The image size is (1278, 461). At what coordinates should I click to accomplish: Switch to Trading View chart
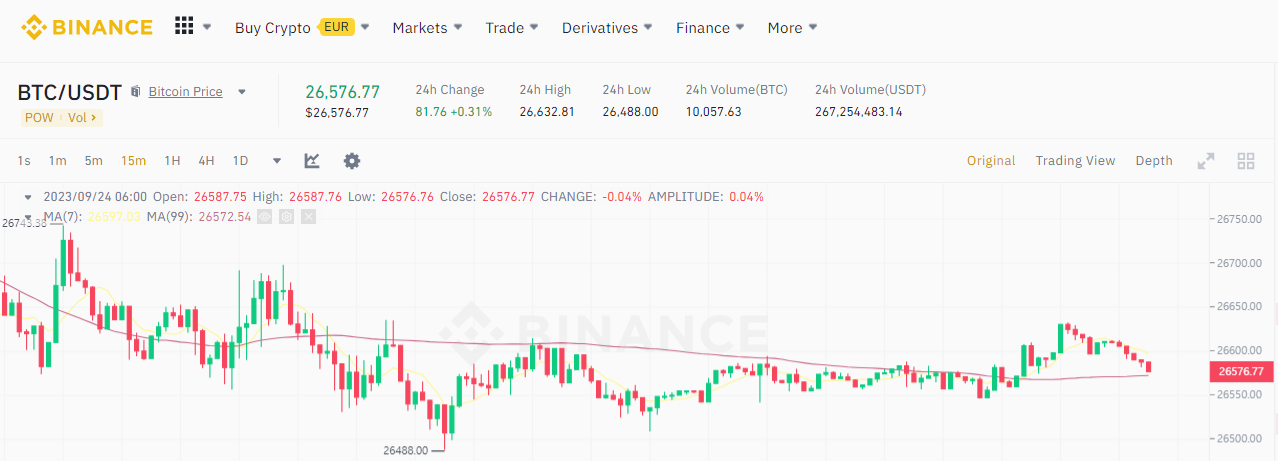pyautogui.click(x=1075, y=161)
